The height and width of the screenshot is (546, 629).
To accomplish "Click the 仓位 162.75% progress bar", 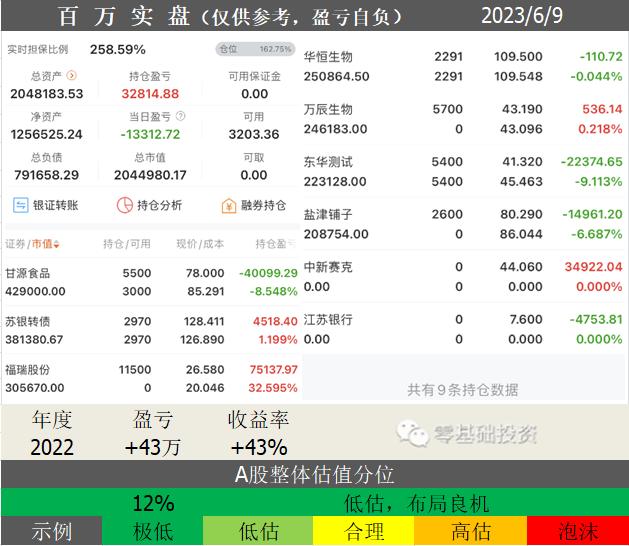I will (256, 49).
